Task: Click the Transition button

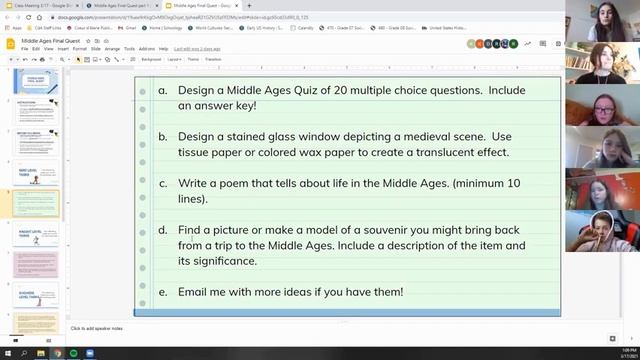Action: (213, 60)
